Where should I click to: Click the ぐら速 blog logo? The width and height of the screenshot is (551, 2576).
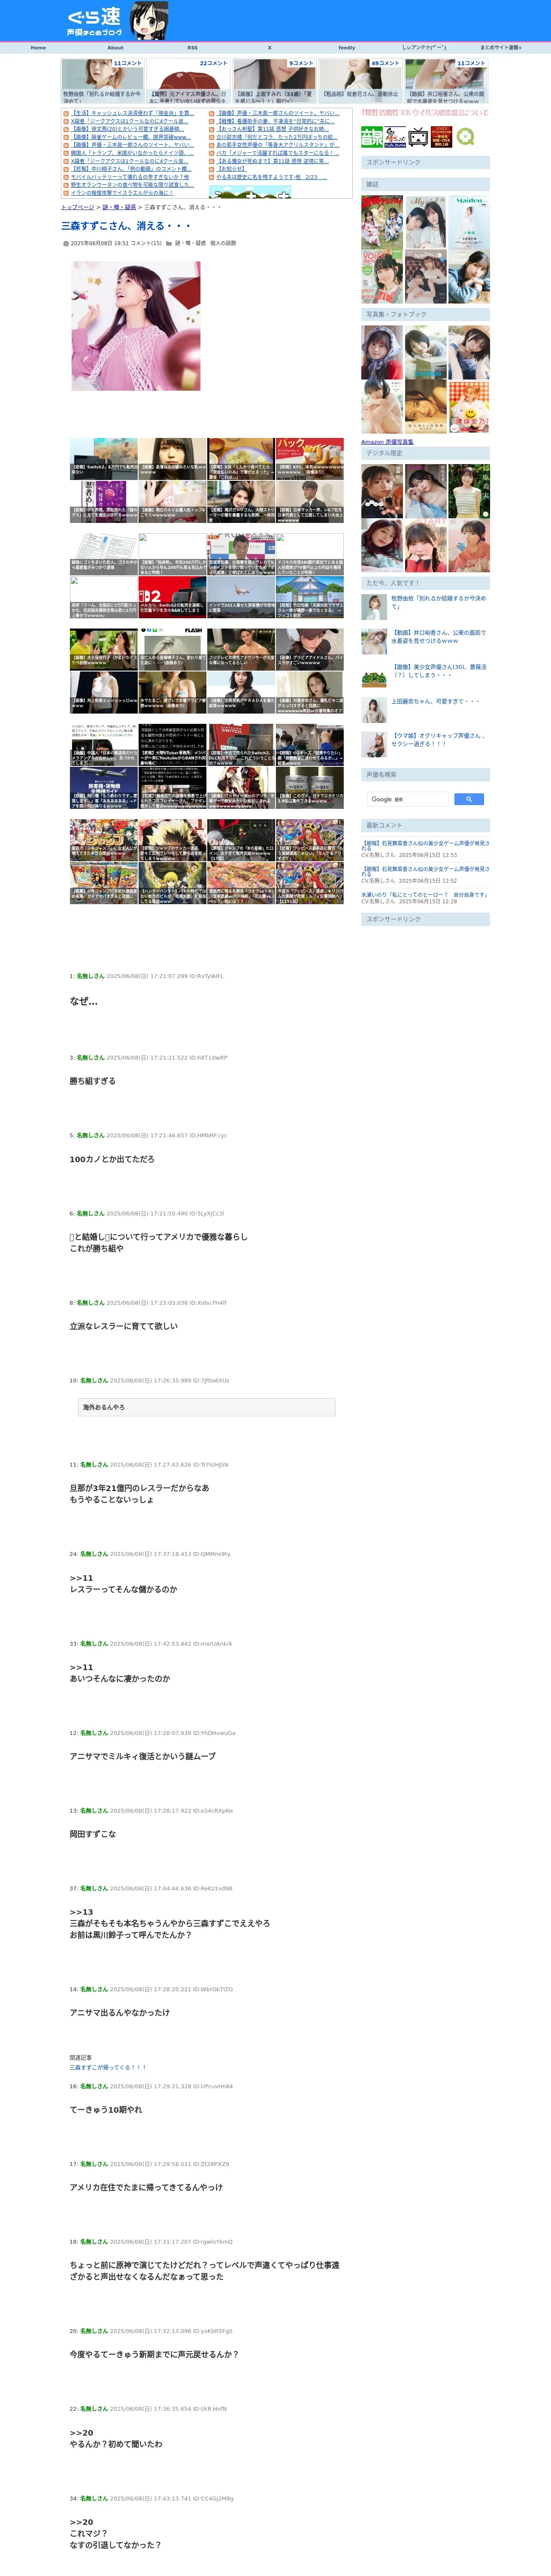94,21
